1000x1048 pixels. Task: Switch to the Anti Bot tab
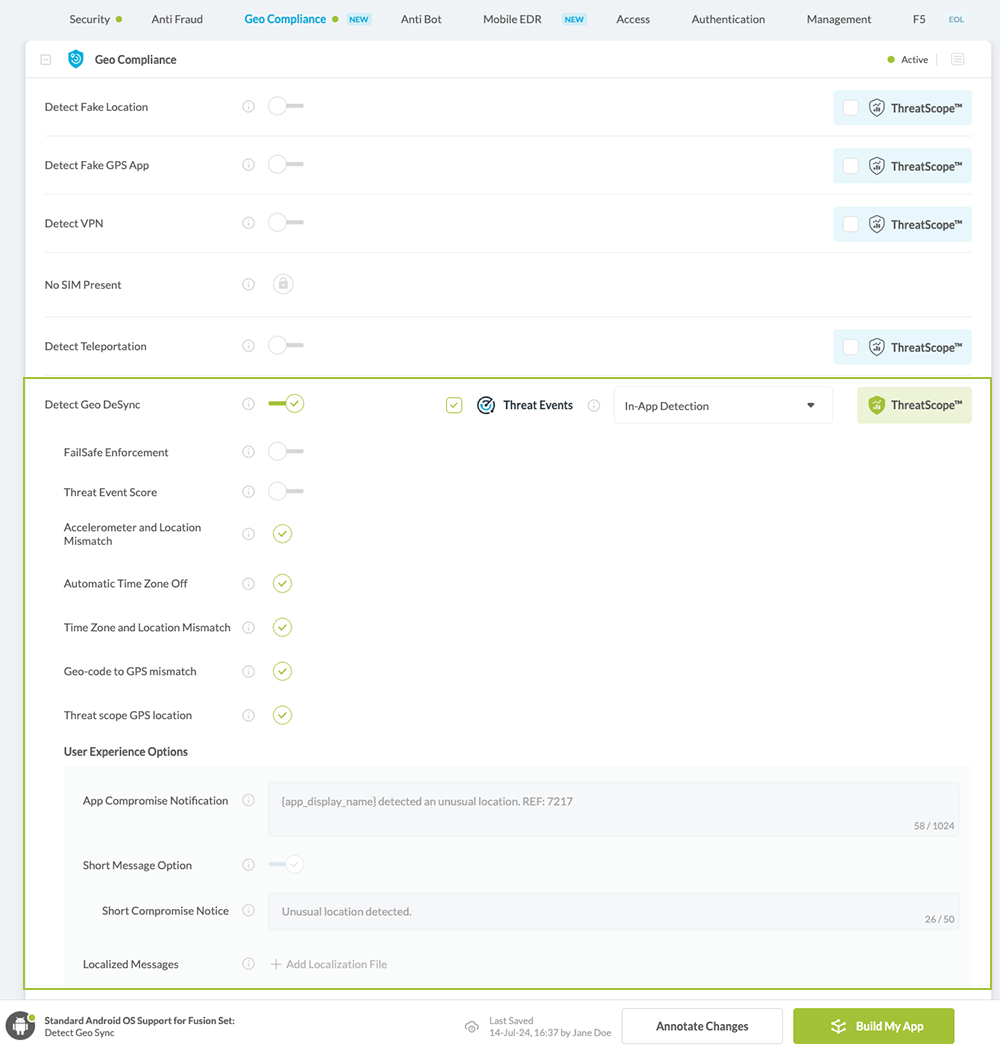click(420, 18)
